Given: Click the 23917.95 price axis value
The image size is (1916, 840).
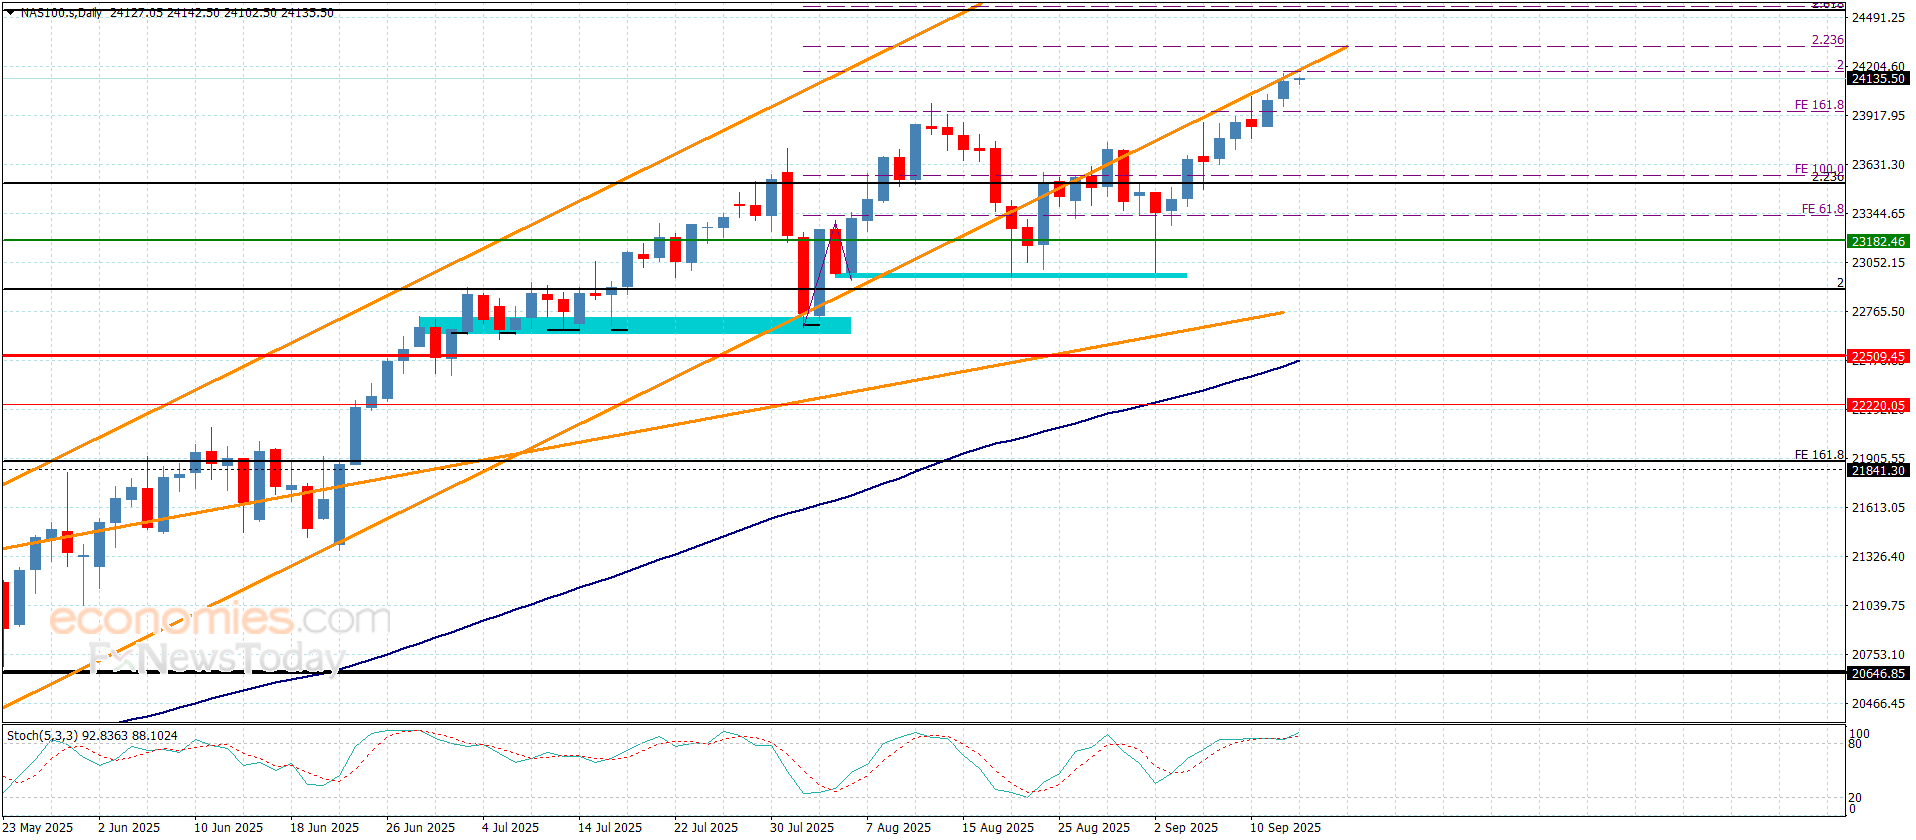Looking at the screenshot, I should (1878, 116).
